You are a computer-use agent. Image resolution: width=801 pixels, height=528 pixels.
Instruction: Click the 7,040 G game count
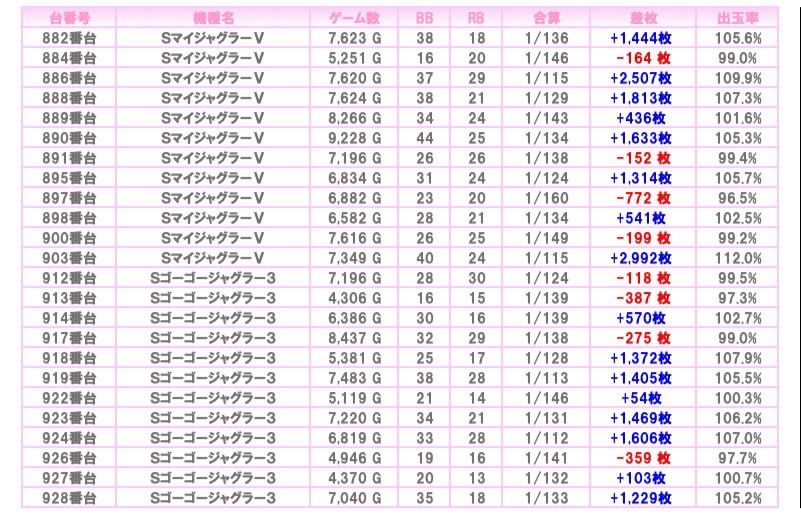[x=355, y=498]
